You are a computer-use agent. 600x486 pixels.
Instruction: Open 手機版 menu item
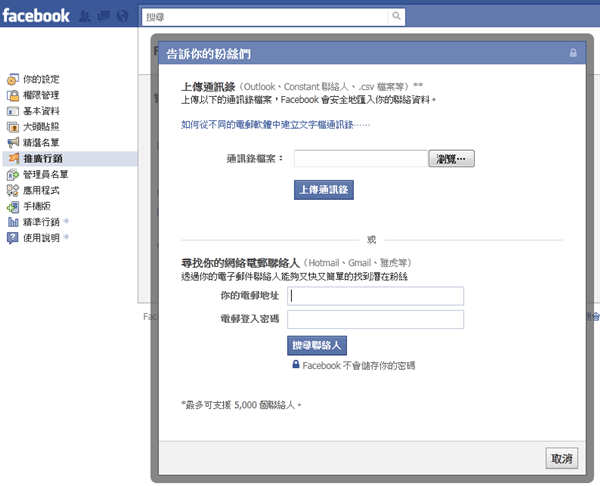click(x=37, y=206)
